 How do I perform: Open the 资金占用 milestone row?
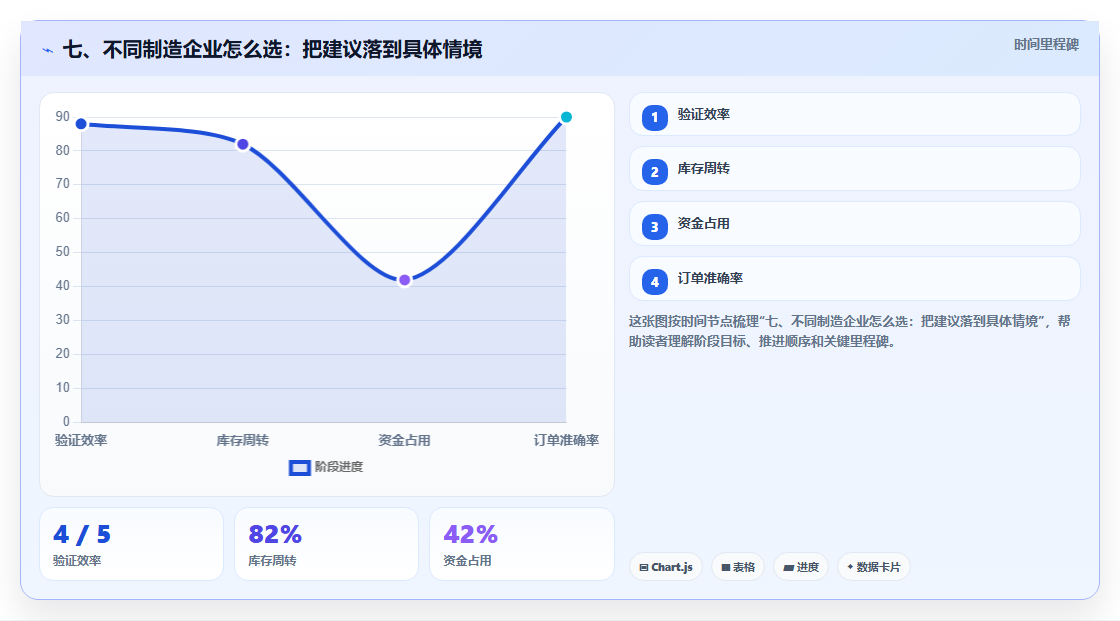click(x=854, y=224)
